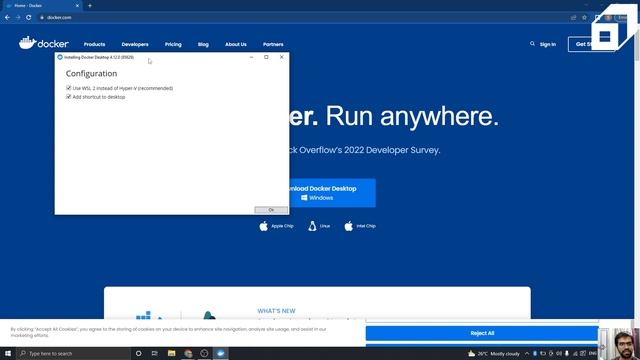
Task: Show hidden system tray icons
Action: coord(527,353)
